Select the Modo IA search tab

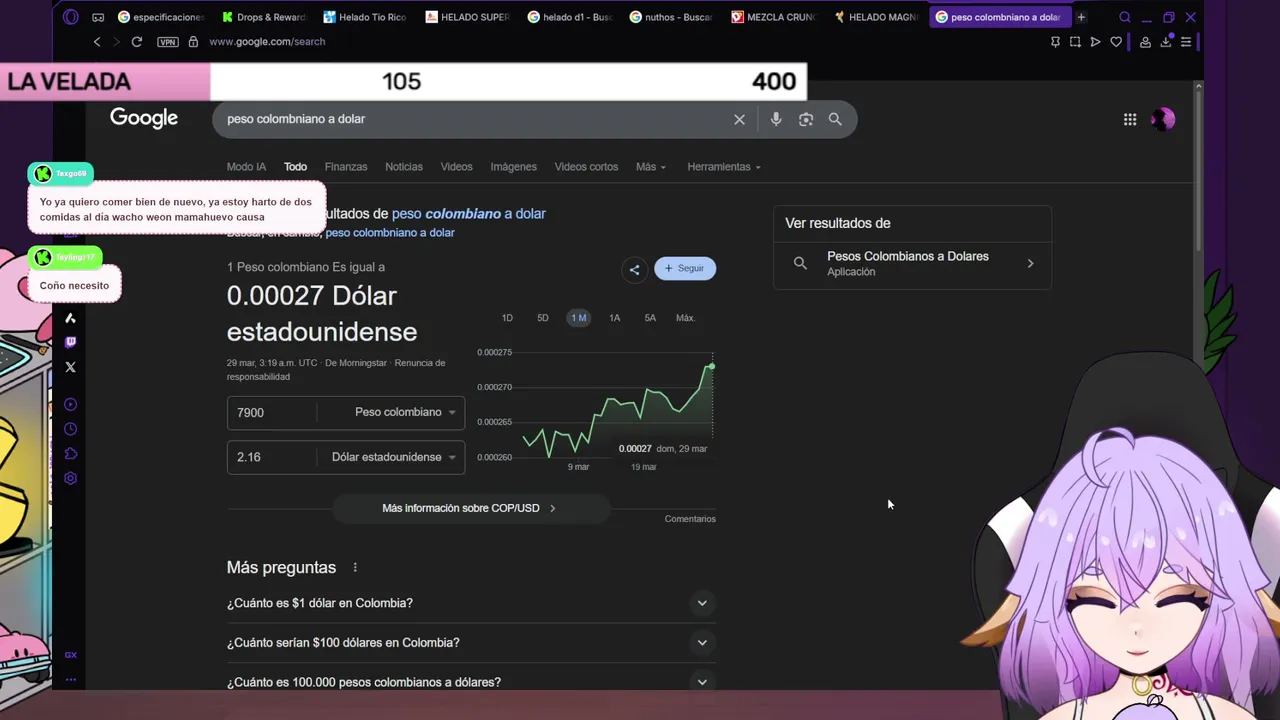tap(246, 167)
